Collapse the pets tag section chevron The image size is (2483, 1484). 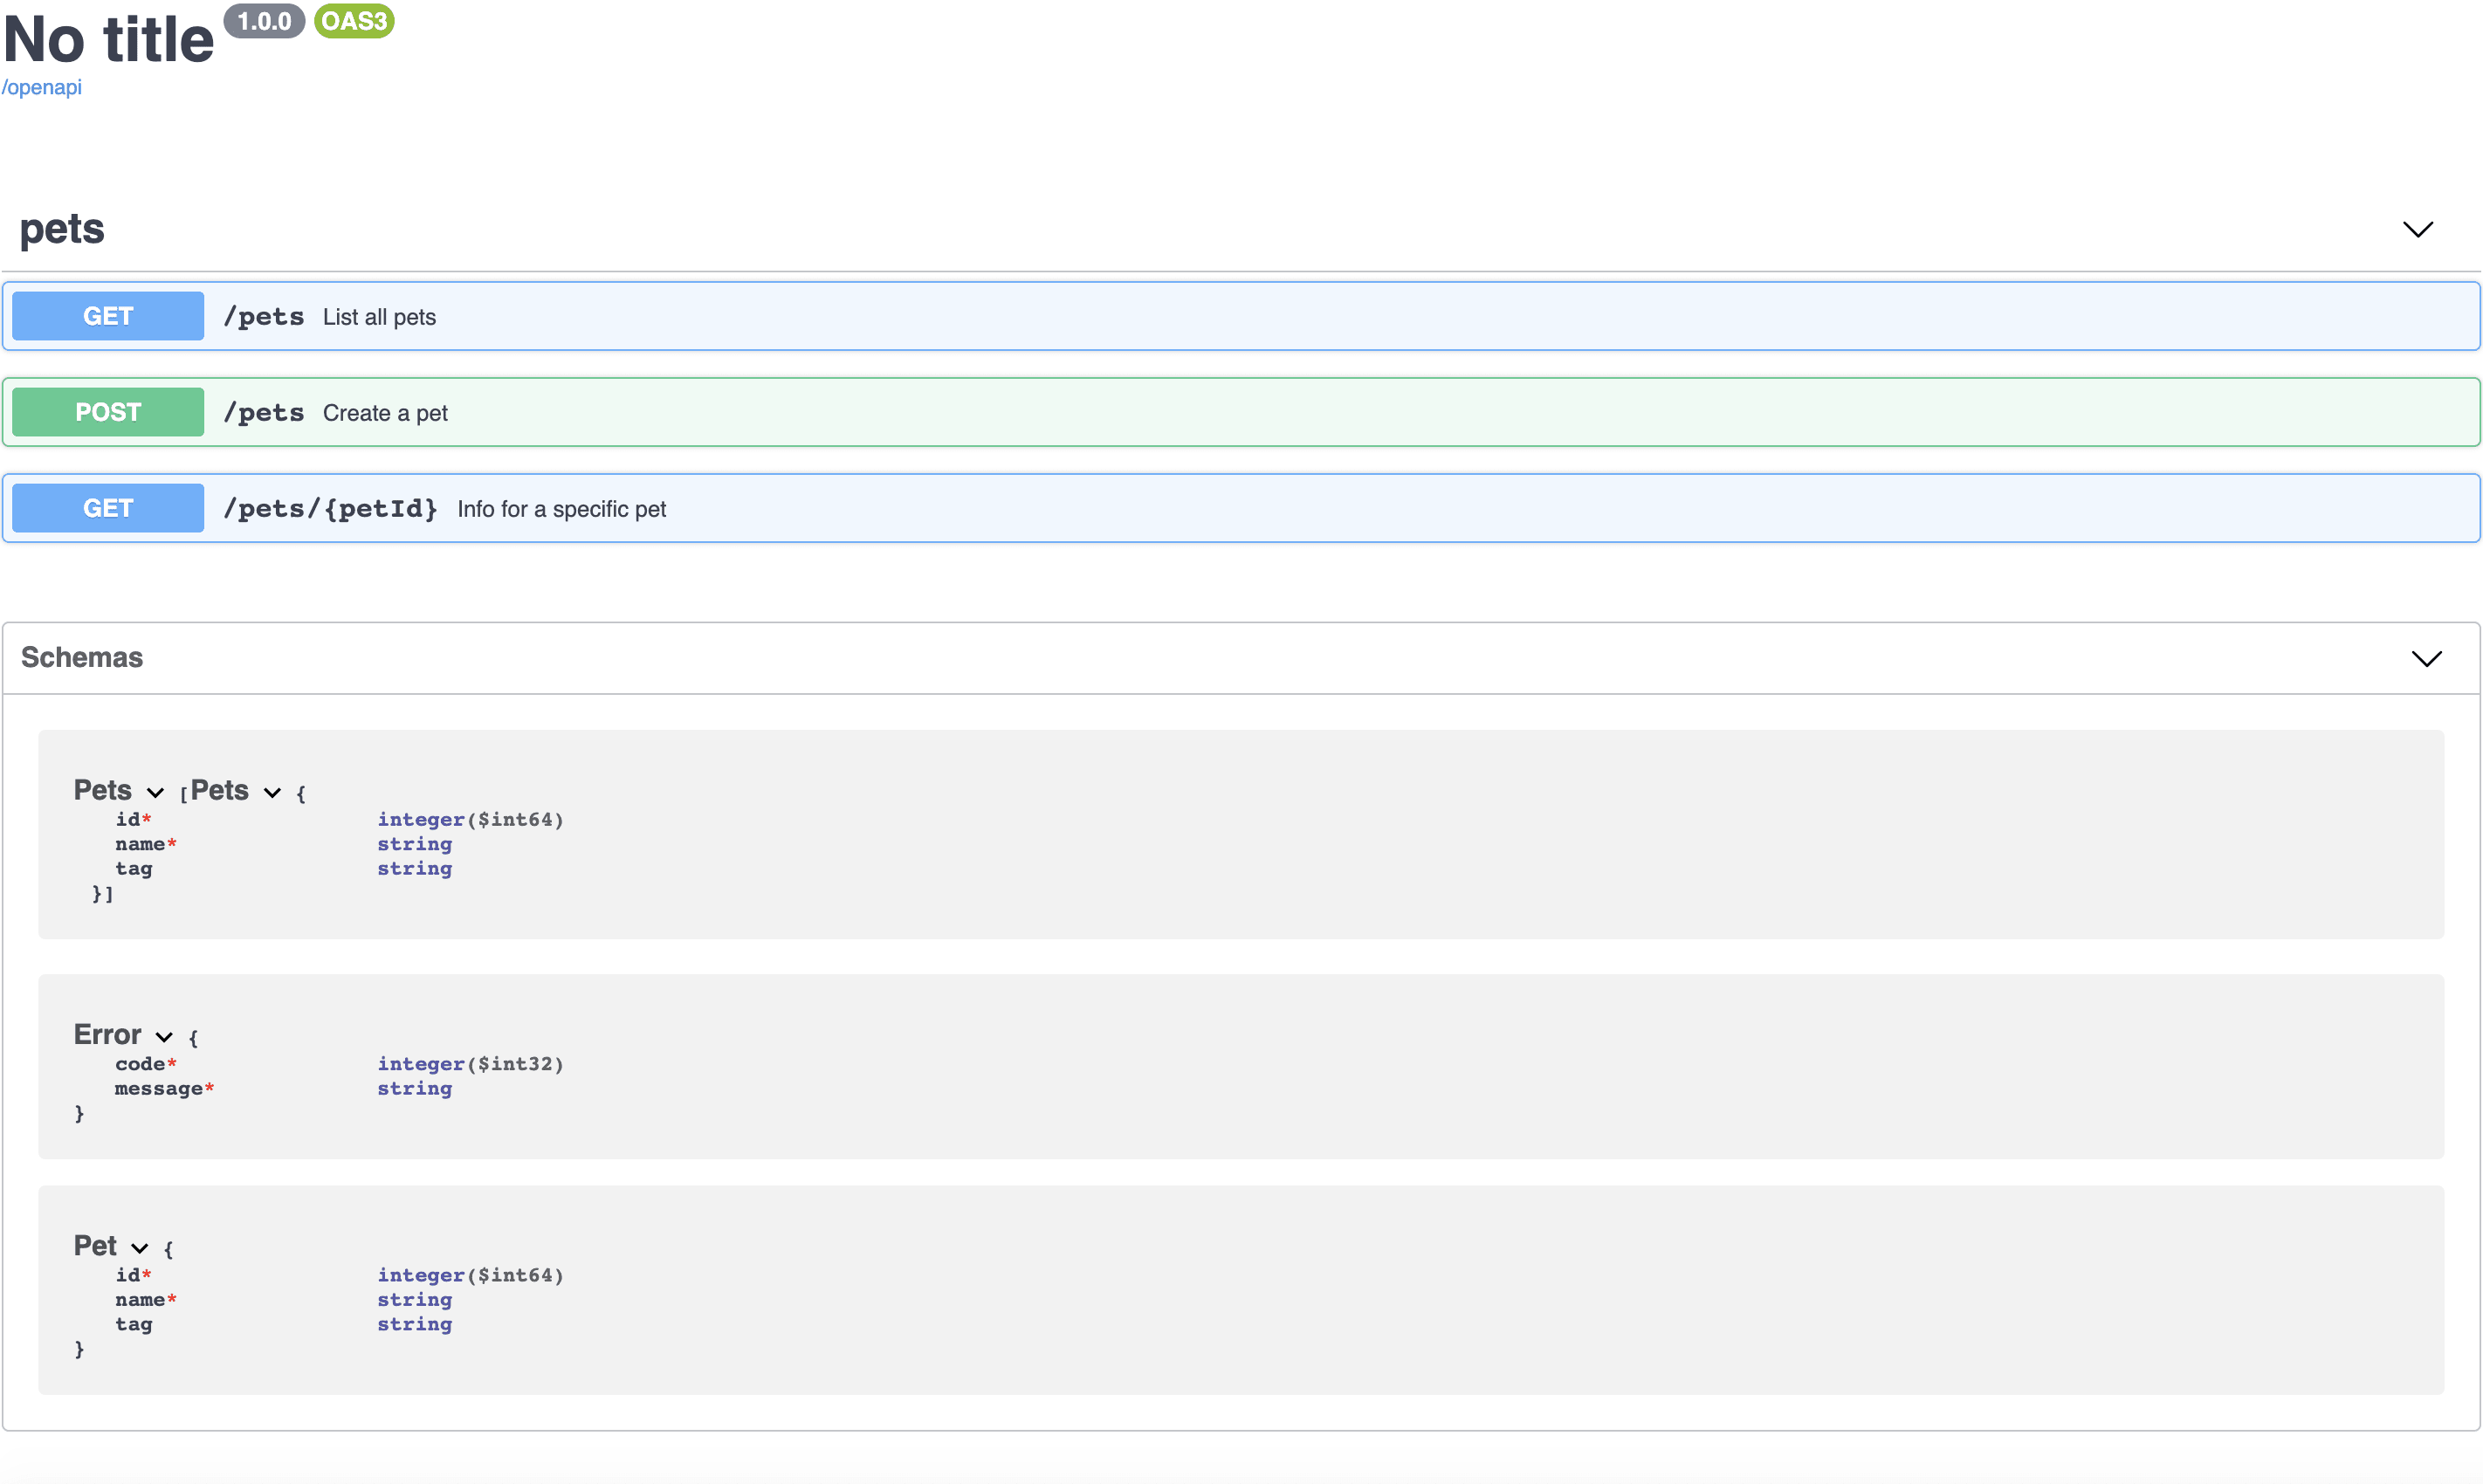[x=2417, y=230]
